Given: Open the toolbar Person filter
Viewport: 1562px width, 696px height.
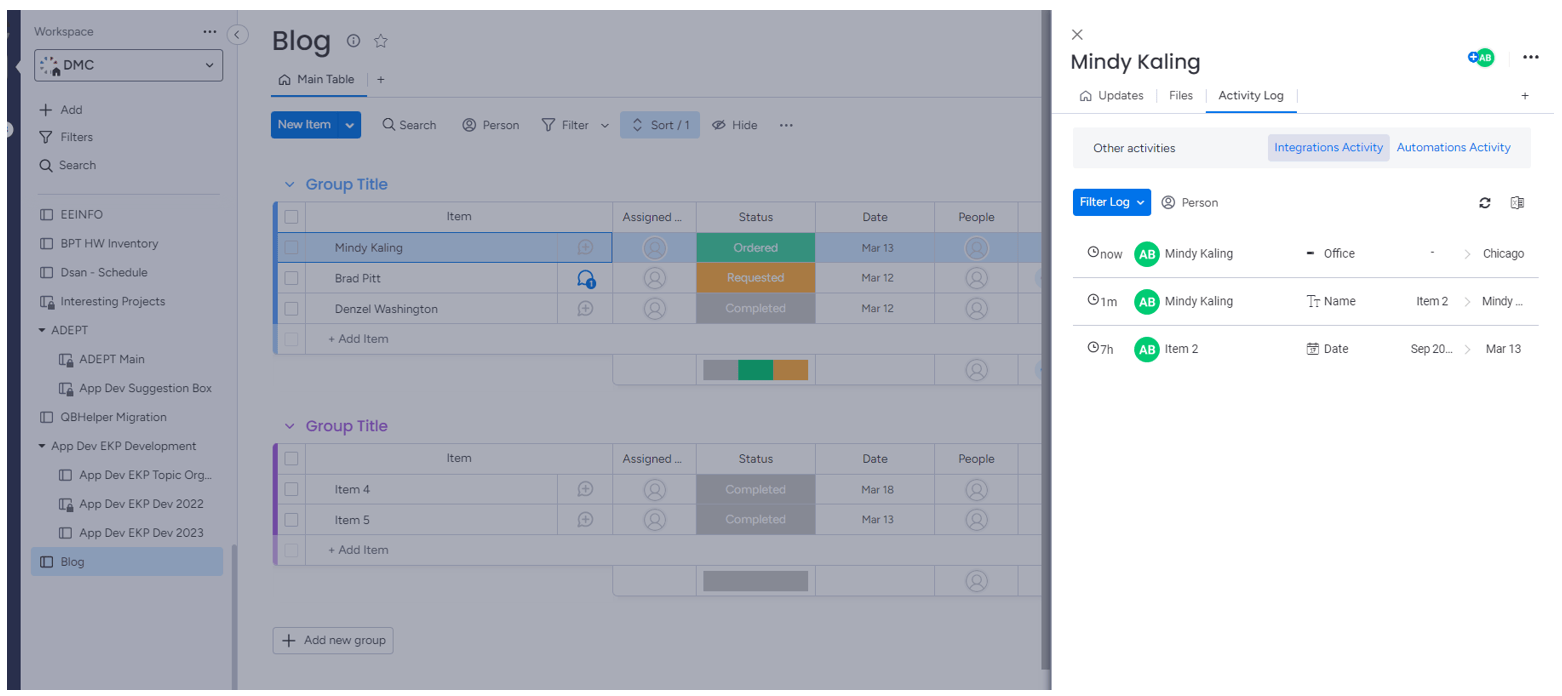Looking at the screenshot, I should (491, 125).
